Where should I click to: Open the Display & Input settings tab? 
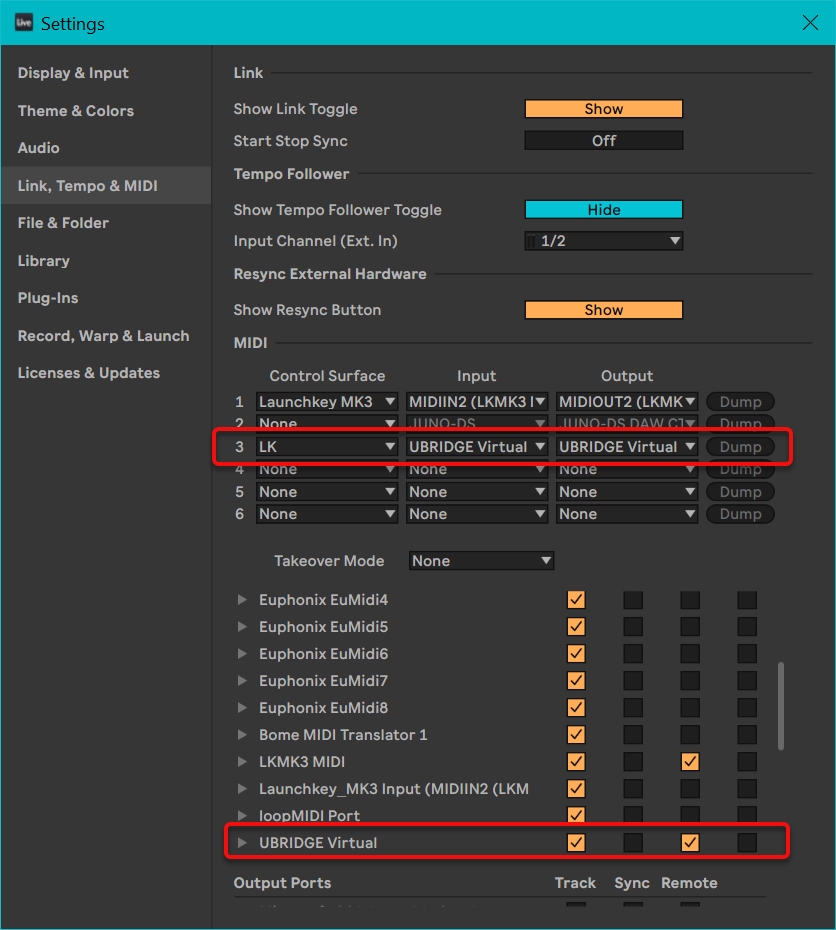click(73, 73)
